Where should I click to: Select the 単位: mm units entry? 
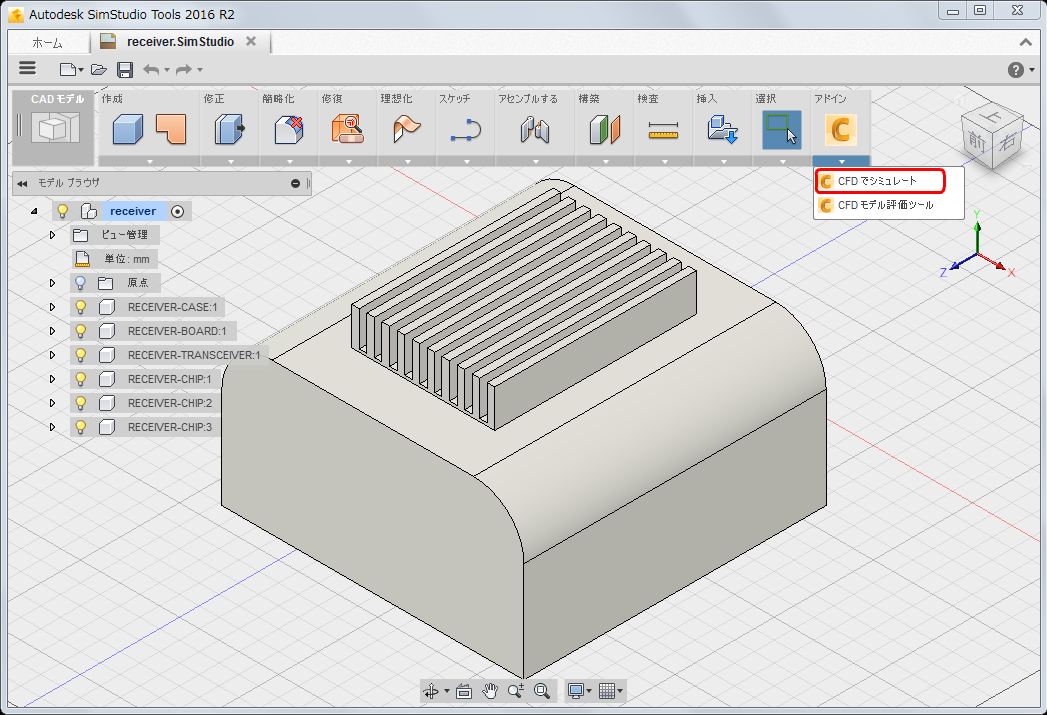click(115, 259)
